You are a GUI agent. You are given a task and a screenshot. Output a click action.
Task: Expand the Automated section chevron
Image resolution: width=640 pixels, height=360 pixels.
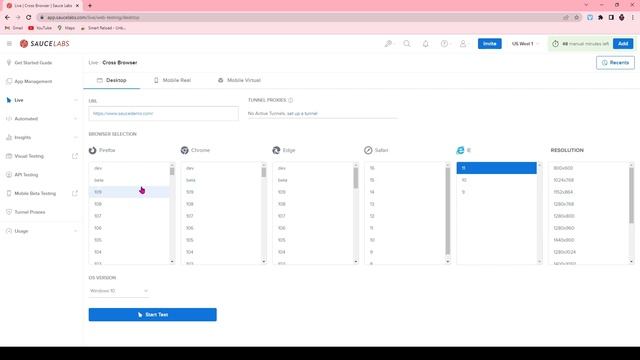[x=76, y=119]
